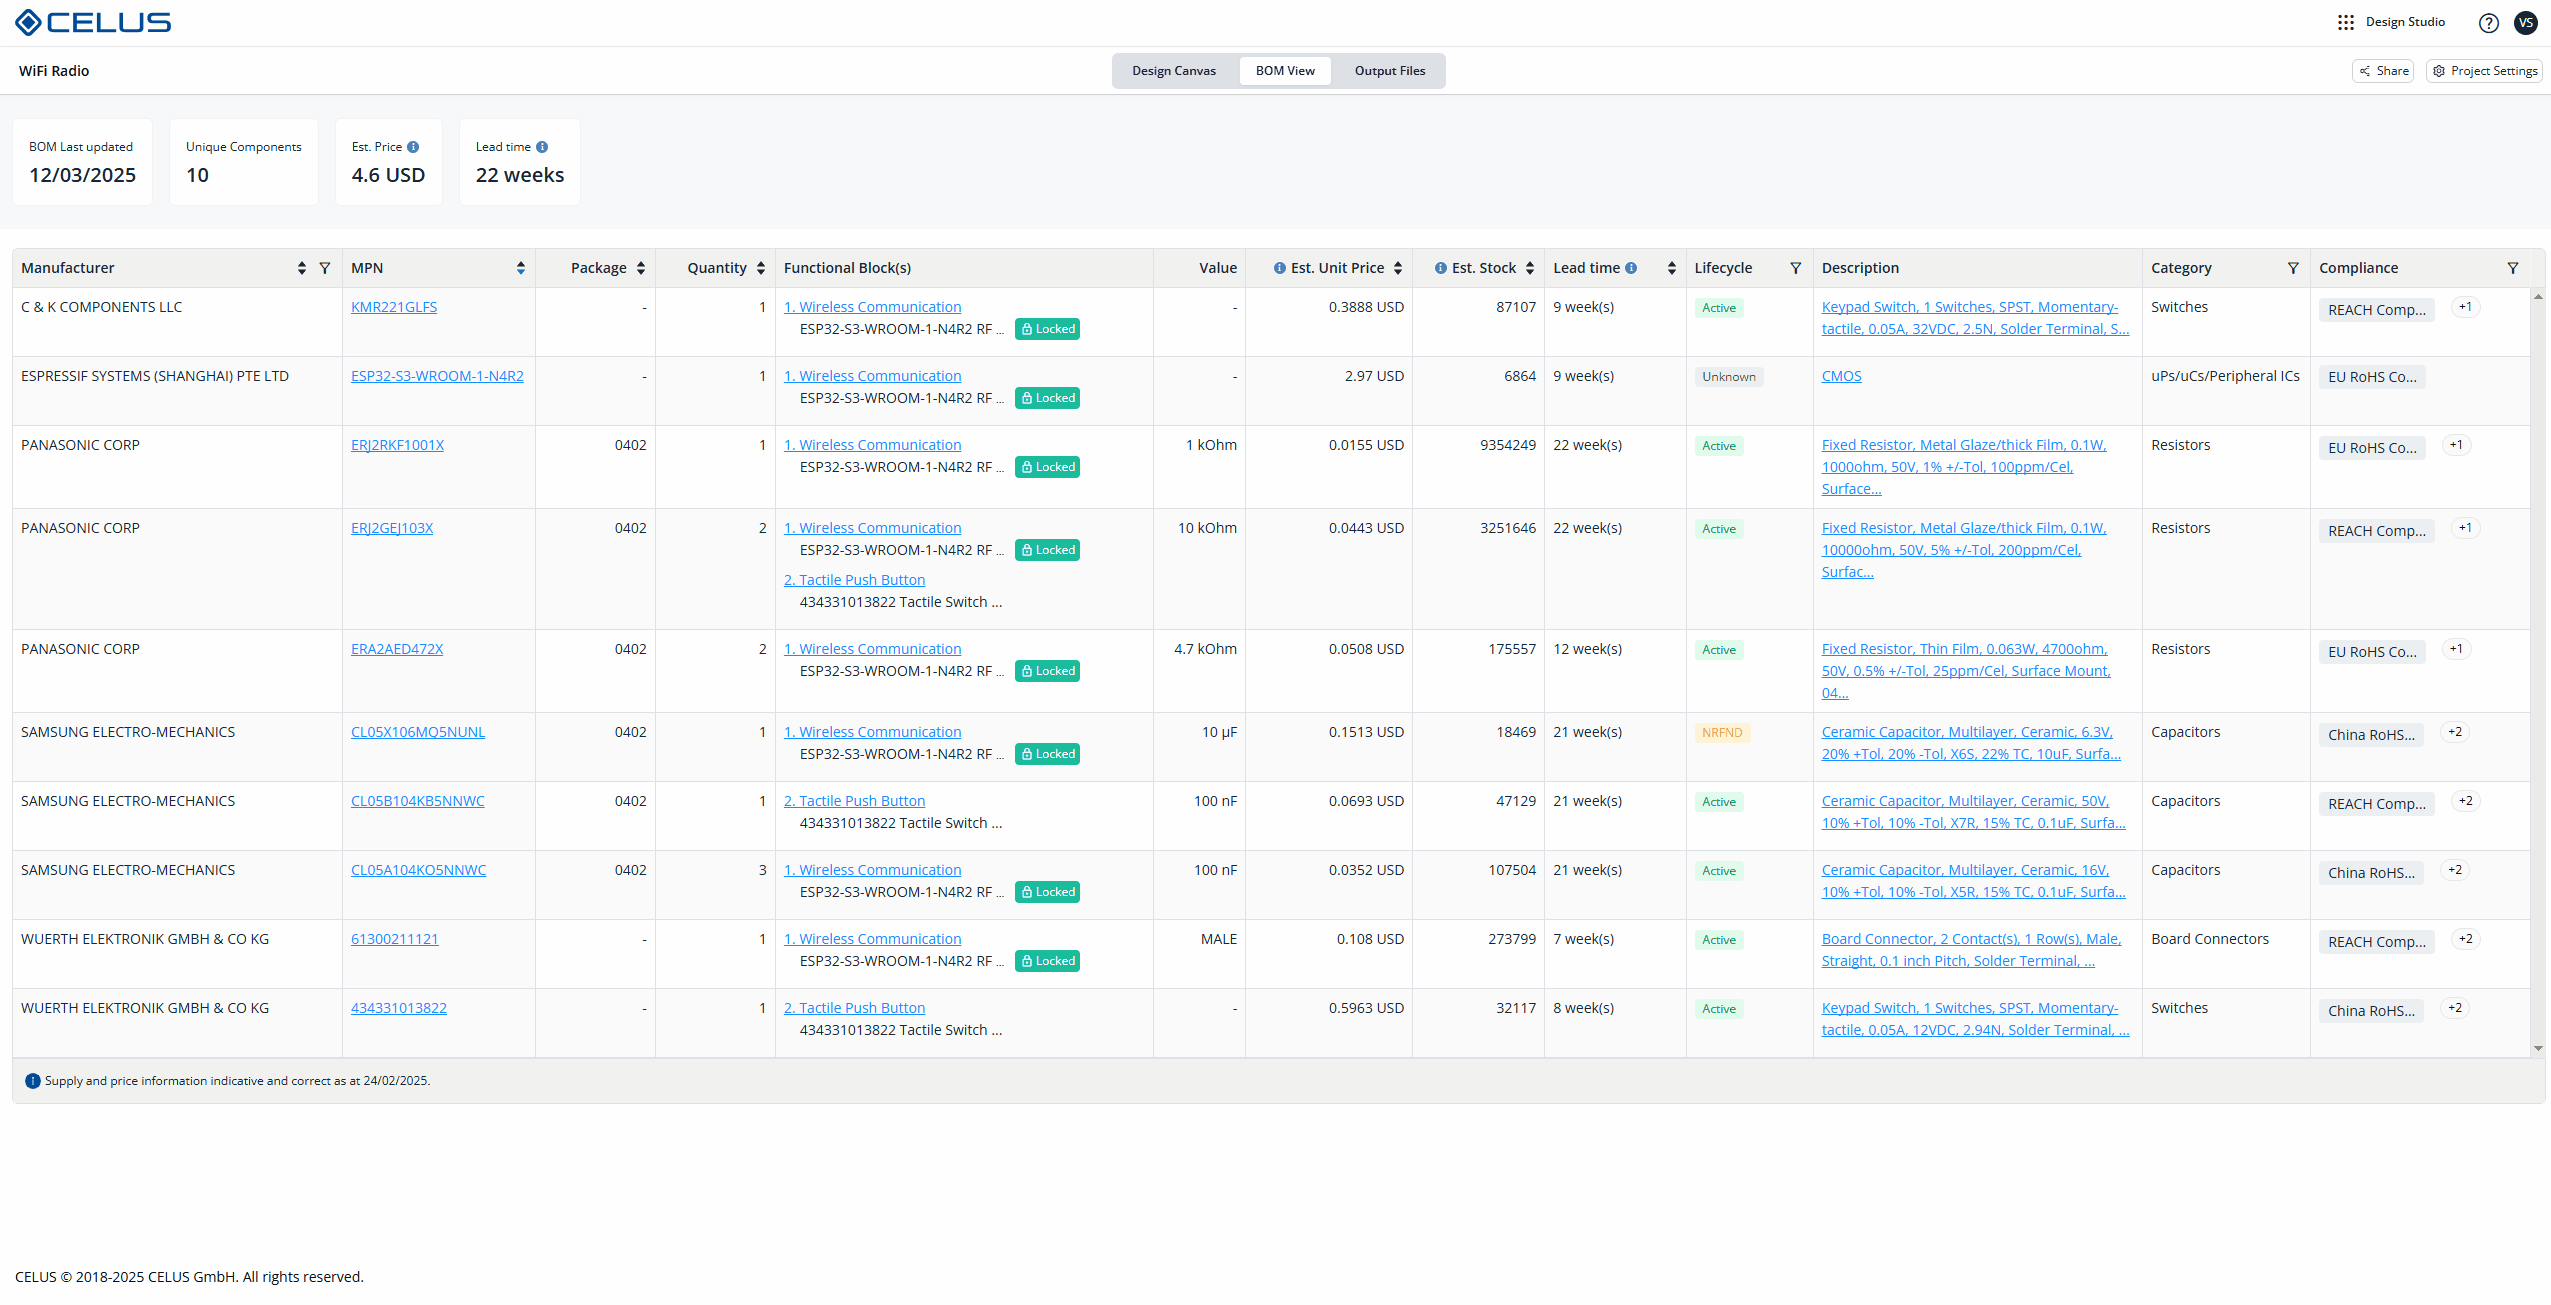Open Design Studio menu
Screen dimensions: 2551x1305
pyautogui.click(x=2404, y=22)
